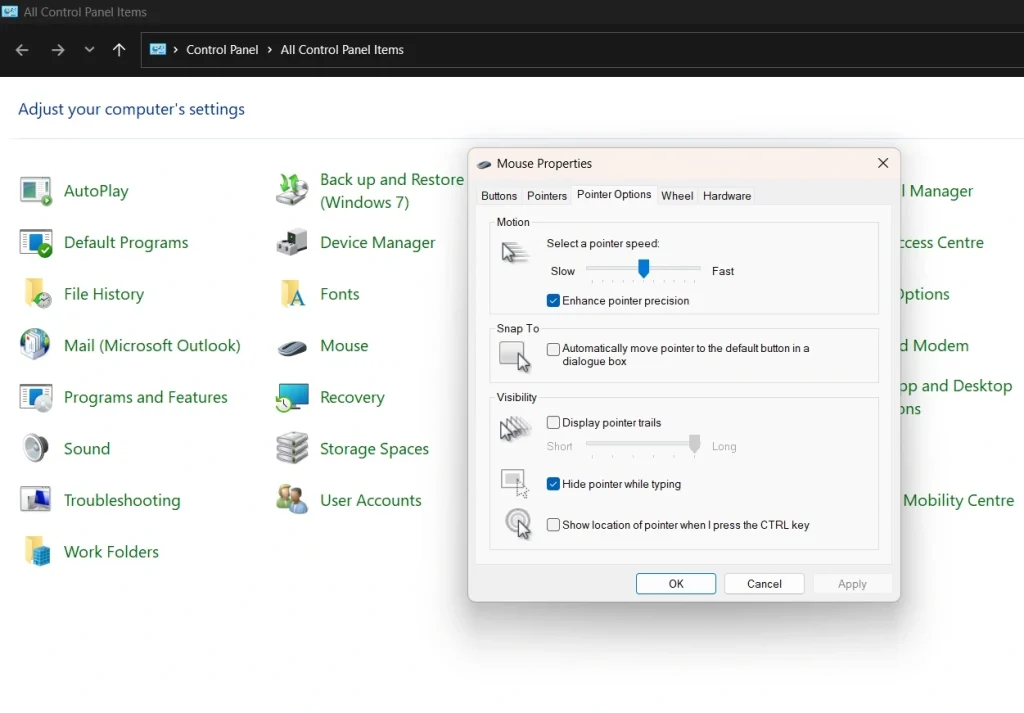Image resolution: width=1024 pixels, height=713 pixels.
Task: Adjust the pointer speed slider
Action: point(643,268)
